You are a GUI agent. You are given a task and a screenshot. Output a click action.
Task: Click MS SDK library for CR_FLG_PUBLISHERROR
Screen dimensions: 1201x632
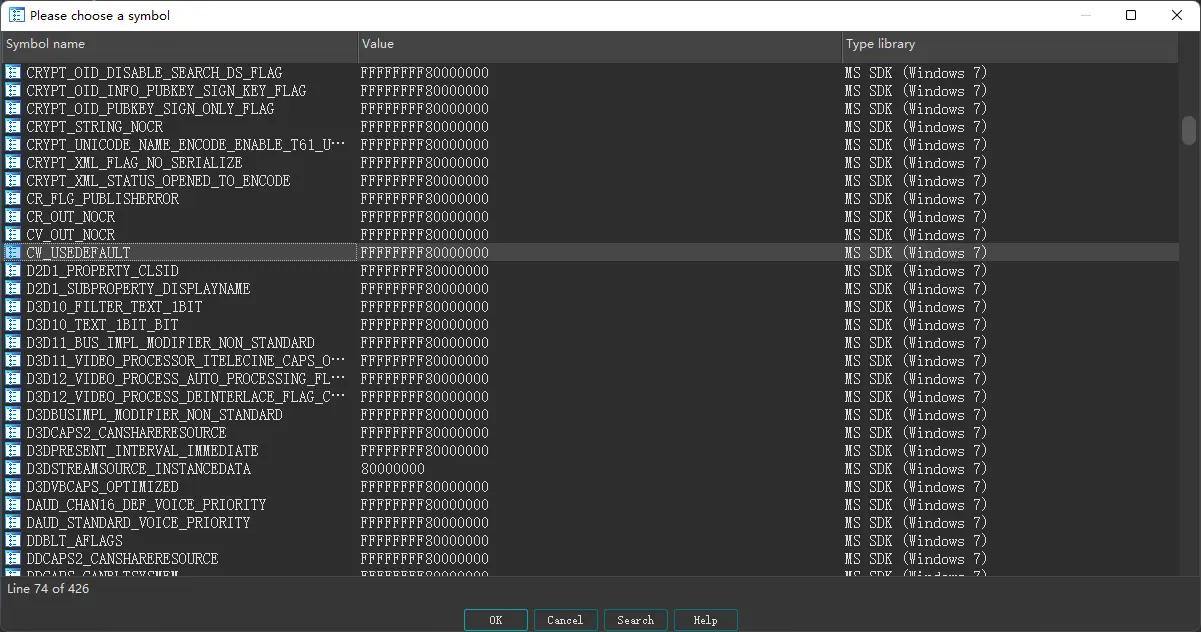(x=916, y=199)
